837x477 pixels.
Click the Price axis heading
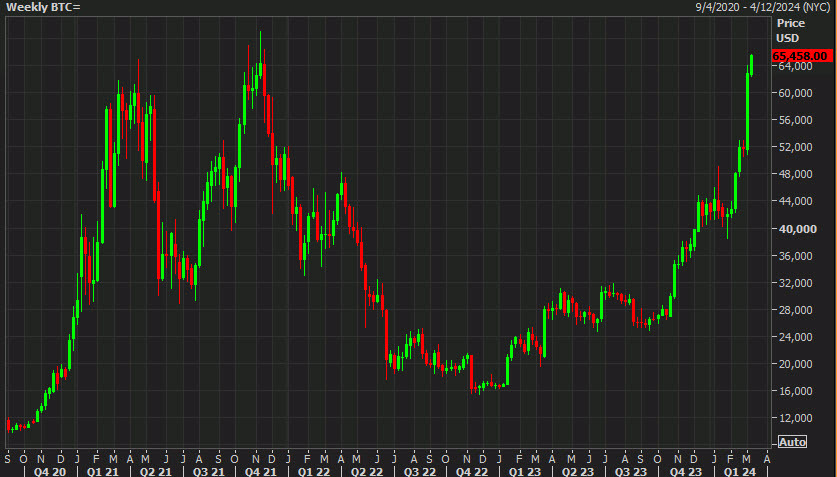pyautogui.click(x=791, y=23)
